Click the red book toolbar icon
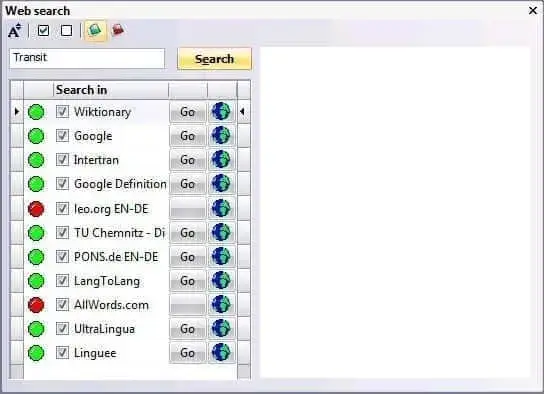544x394 pixels. (x=118, y=30)
